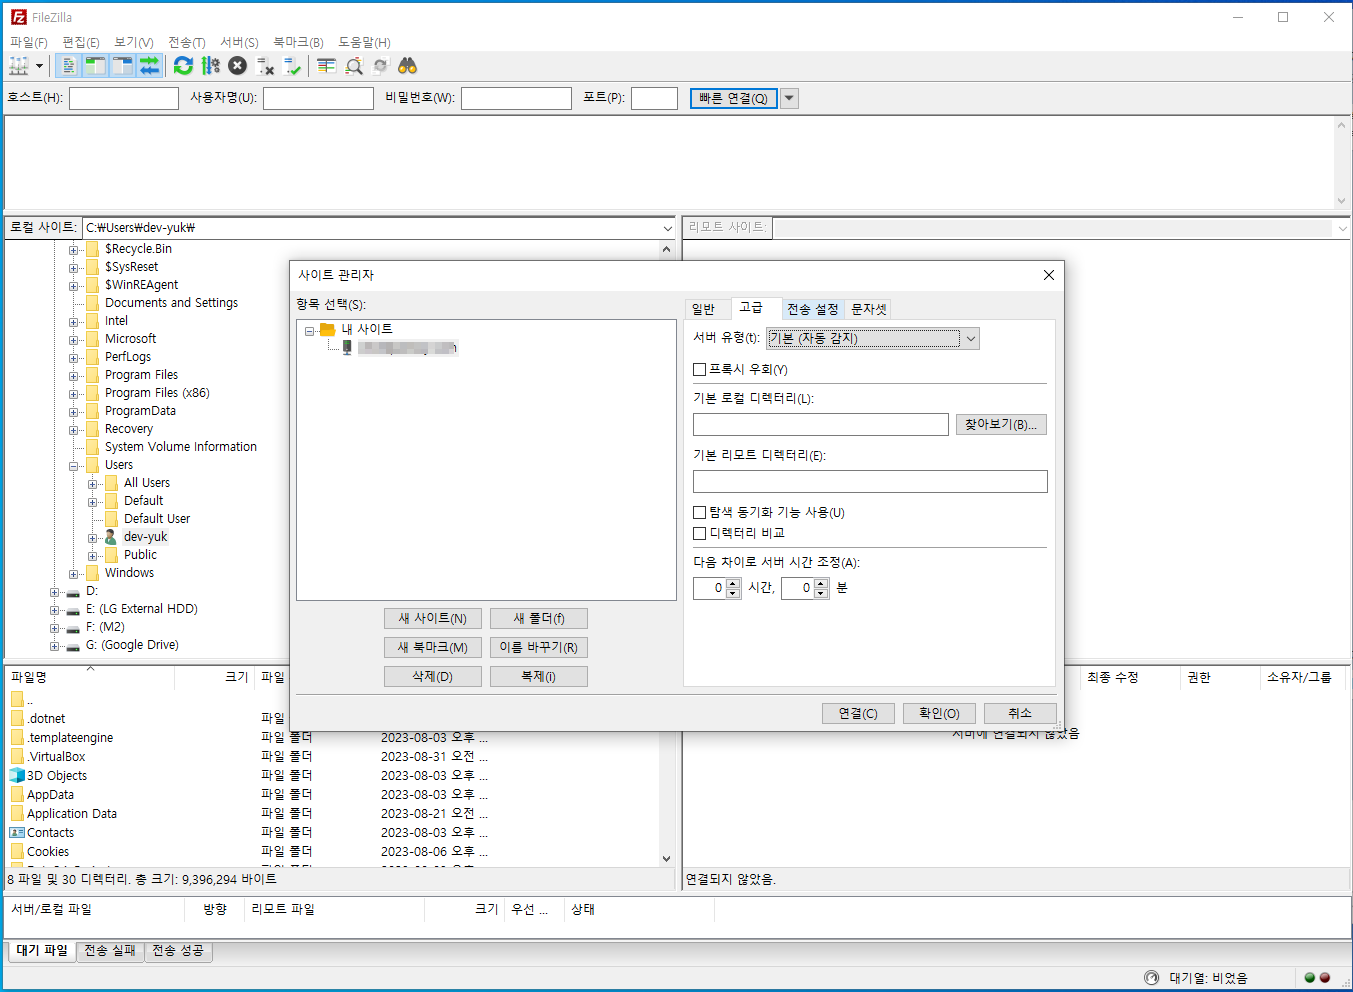Viewport: 1353px width, 992px height.
Task: Click the Contacts folder icon
Action: click(17, 832)
